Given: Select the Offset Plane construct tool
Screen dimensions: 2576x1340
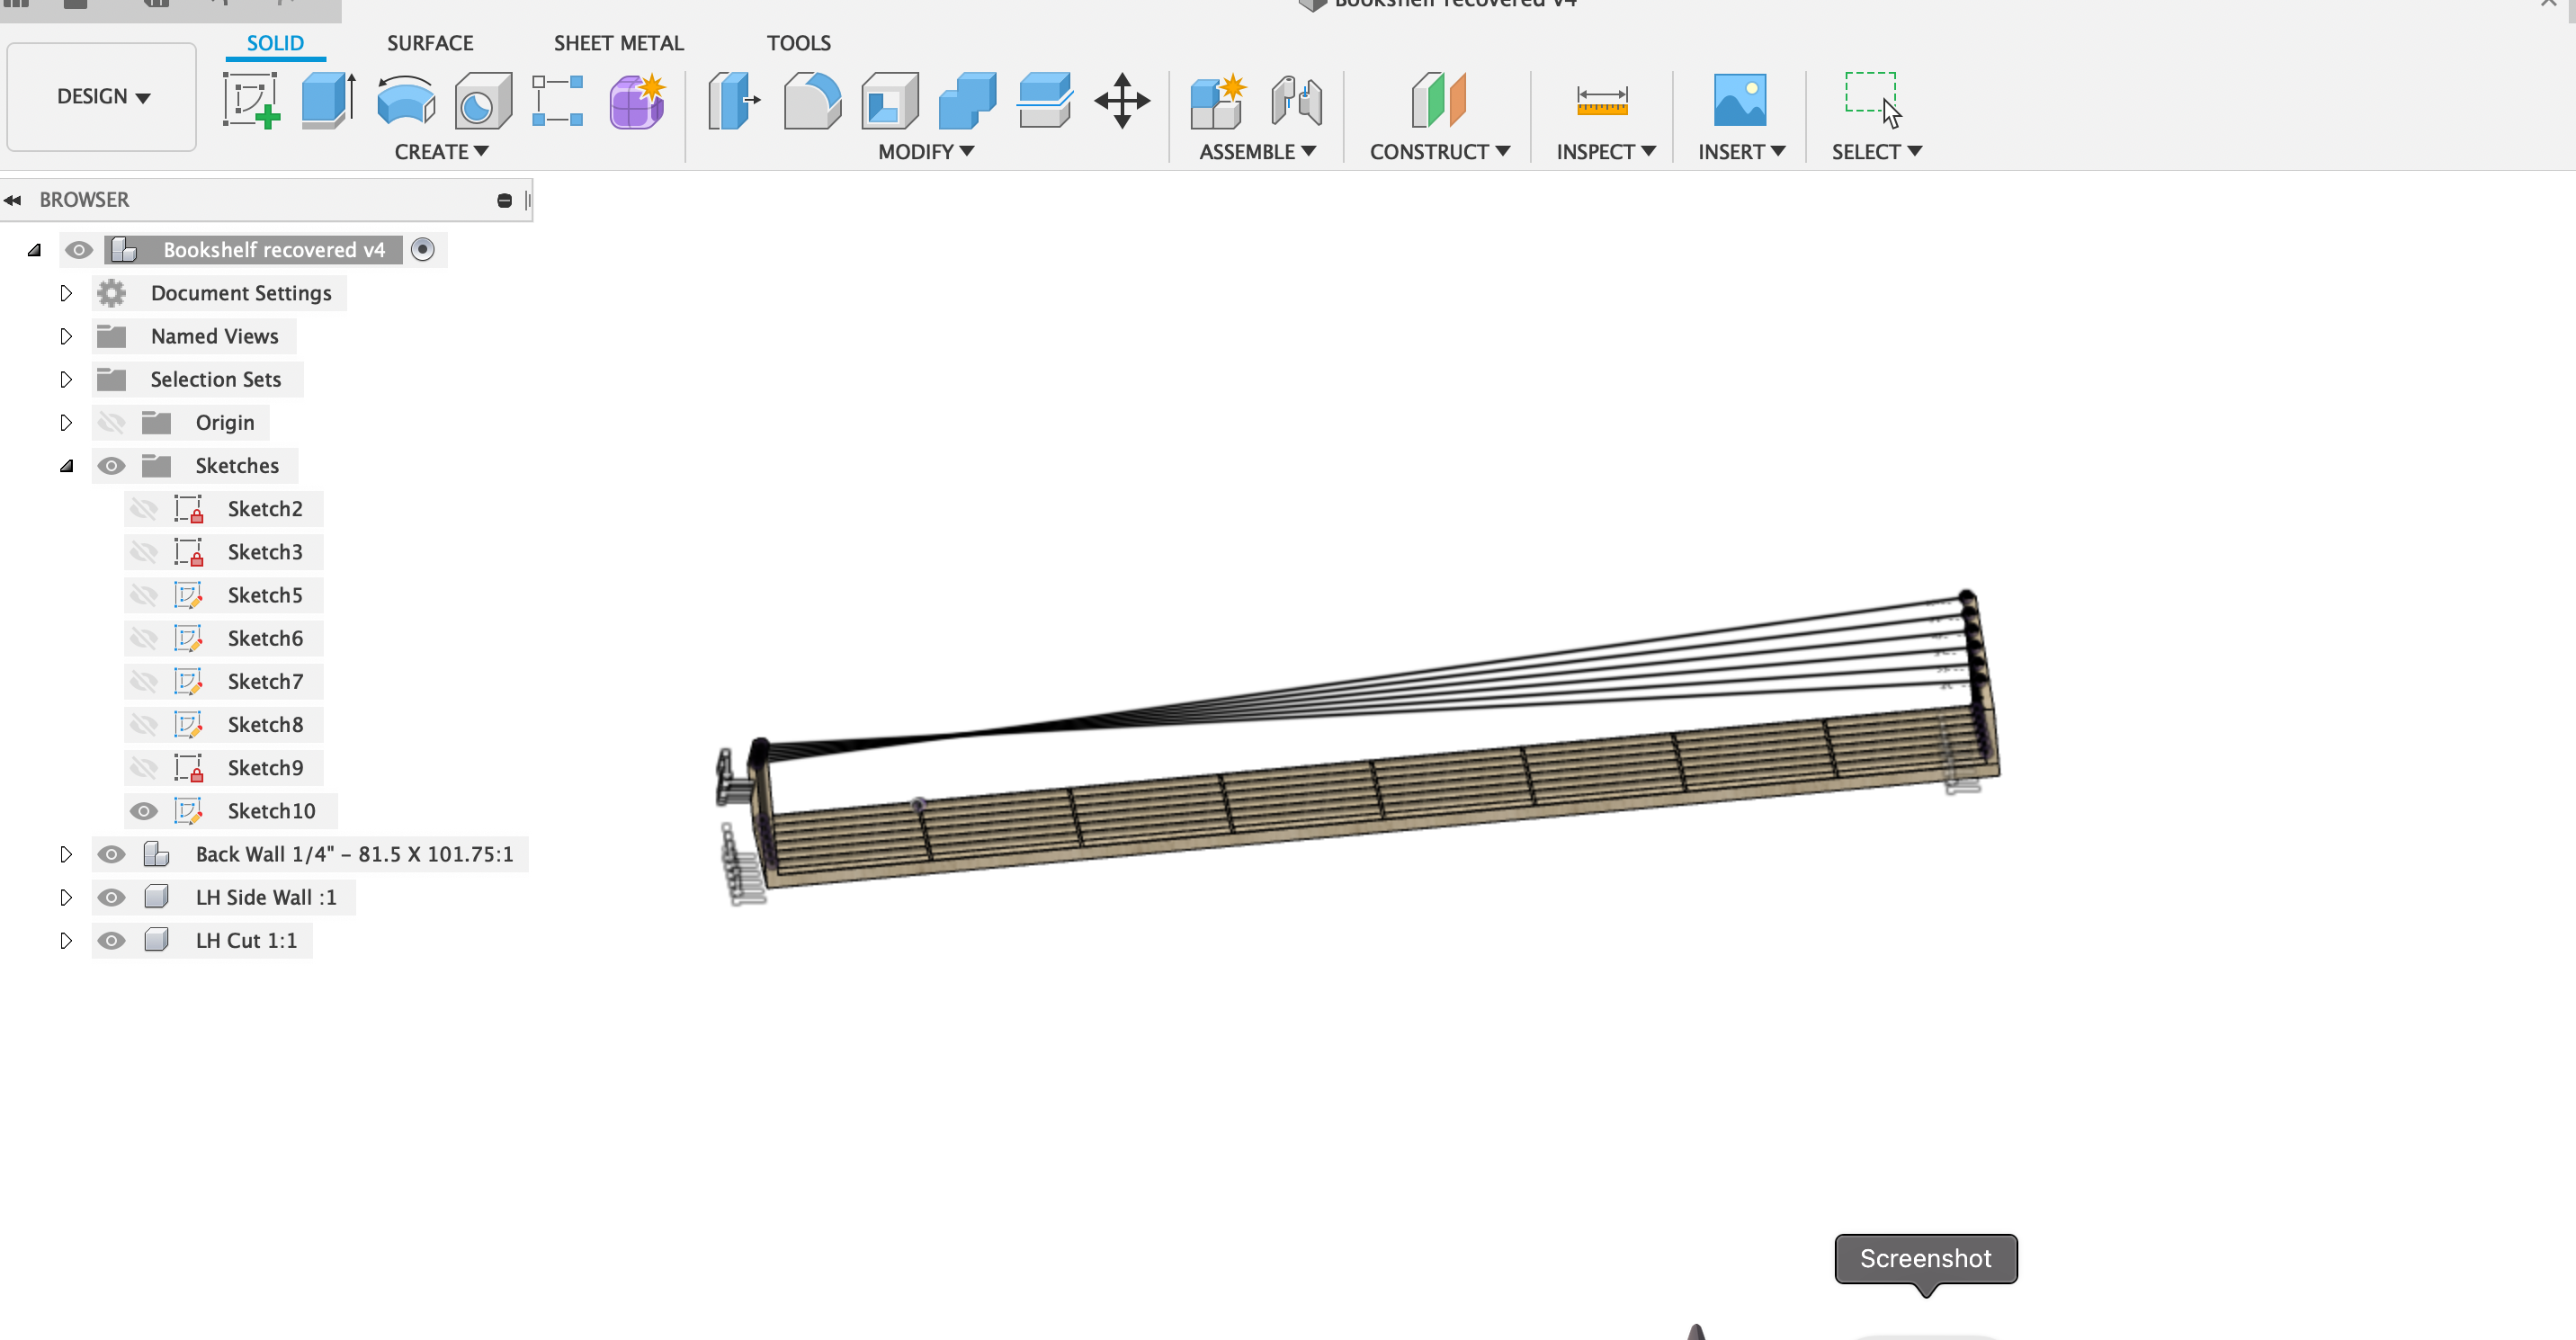Looking at the screenshot, I should click(x=1438, y=100).
